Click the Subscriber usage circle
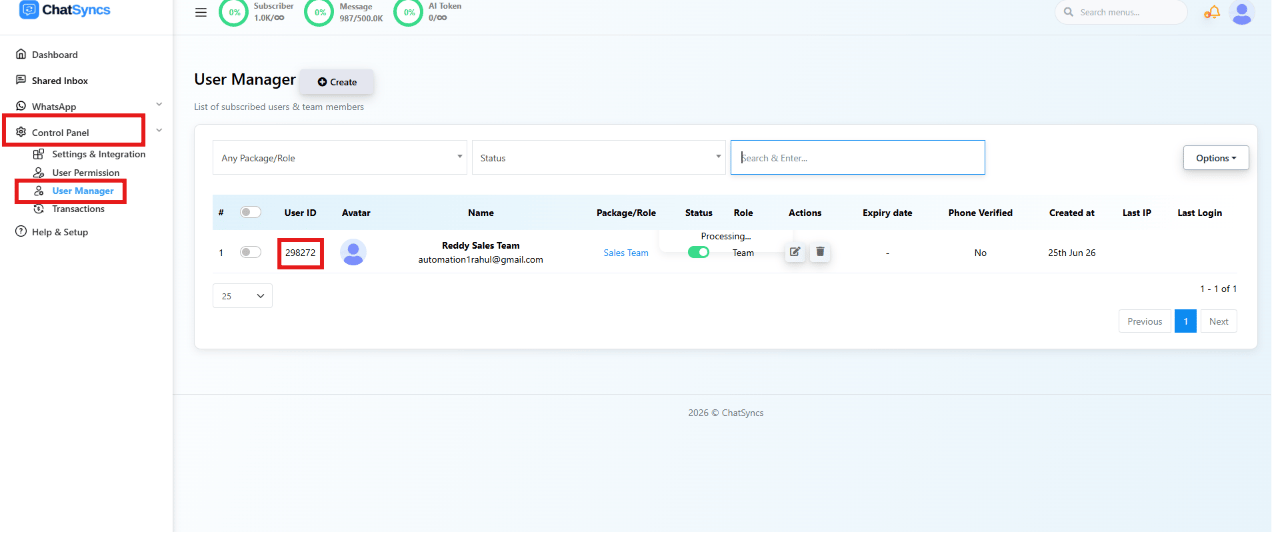1272x533 pixels. pos(234,13)
